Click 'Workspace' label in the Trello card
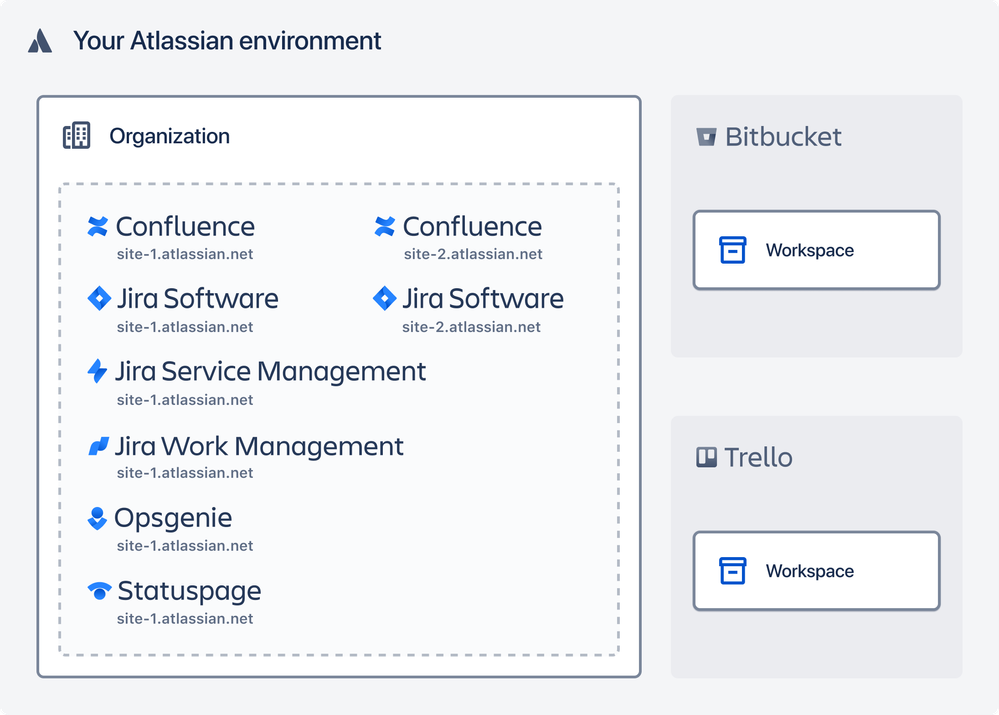Image resolution: width=999 pixels, height=715 pixels. [x=810, y=571]
